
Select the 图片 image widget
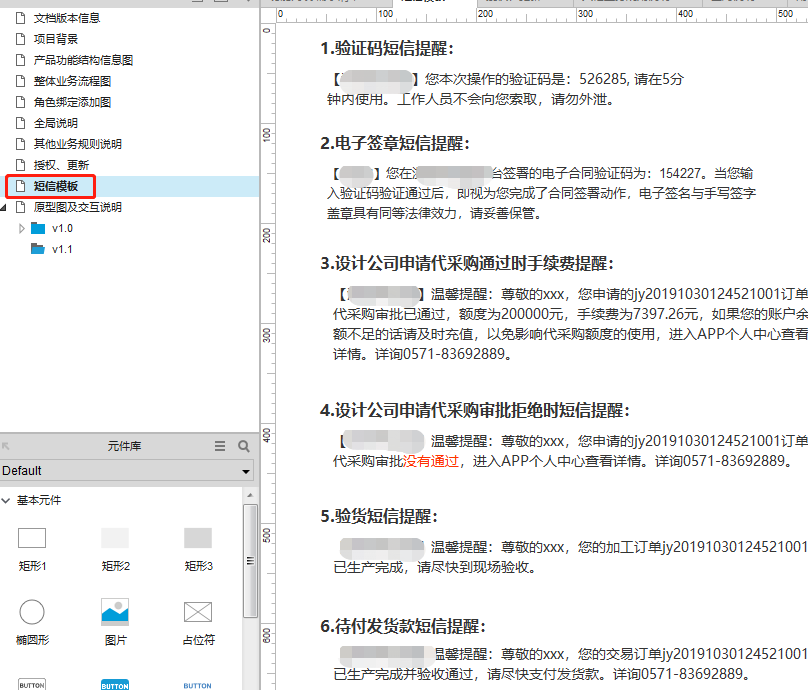[115, 612]
